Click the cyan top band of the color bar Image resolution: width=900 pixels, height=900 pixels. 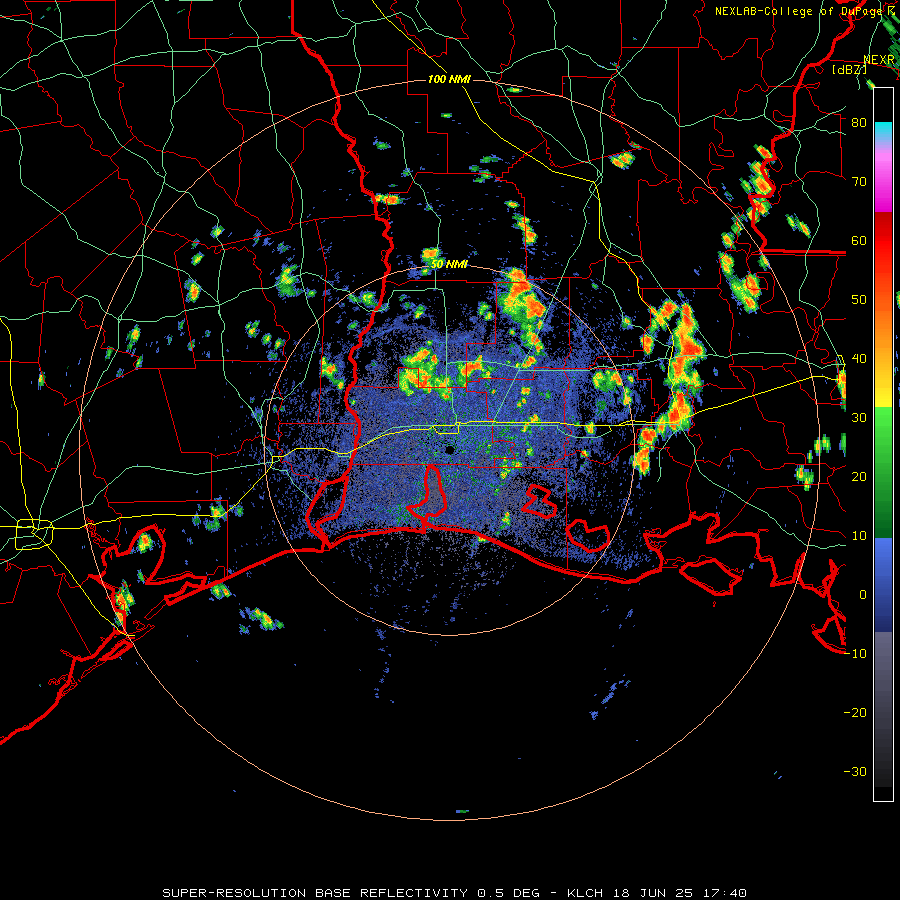pos(883,130)
